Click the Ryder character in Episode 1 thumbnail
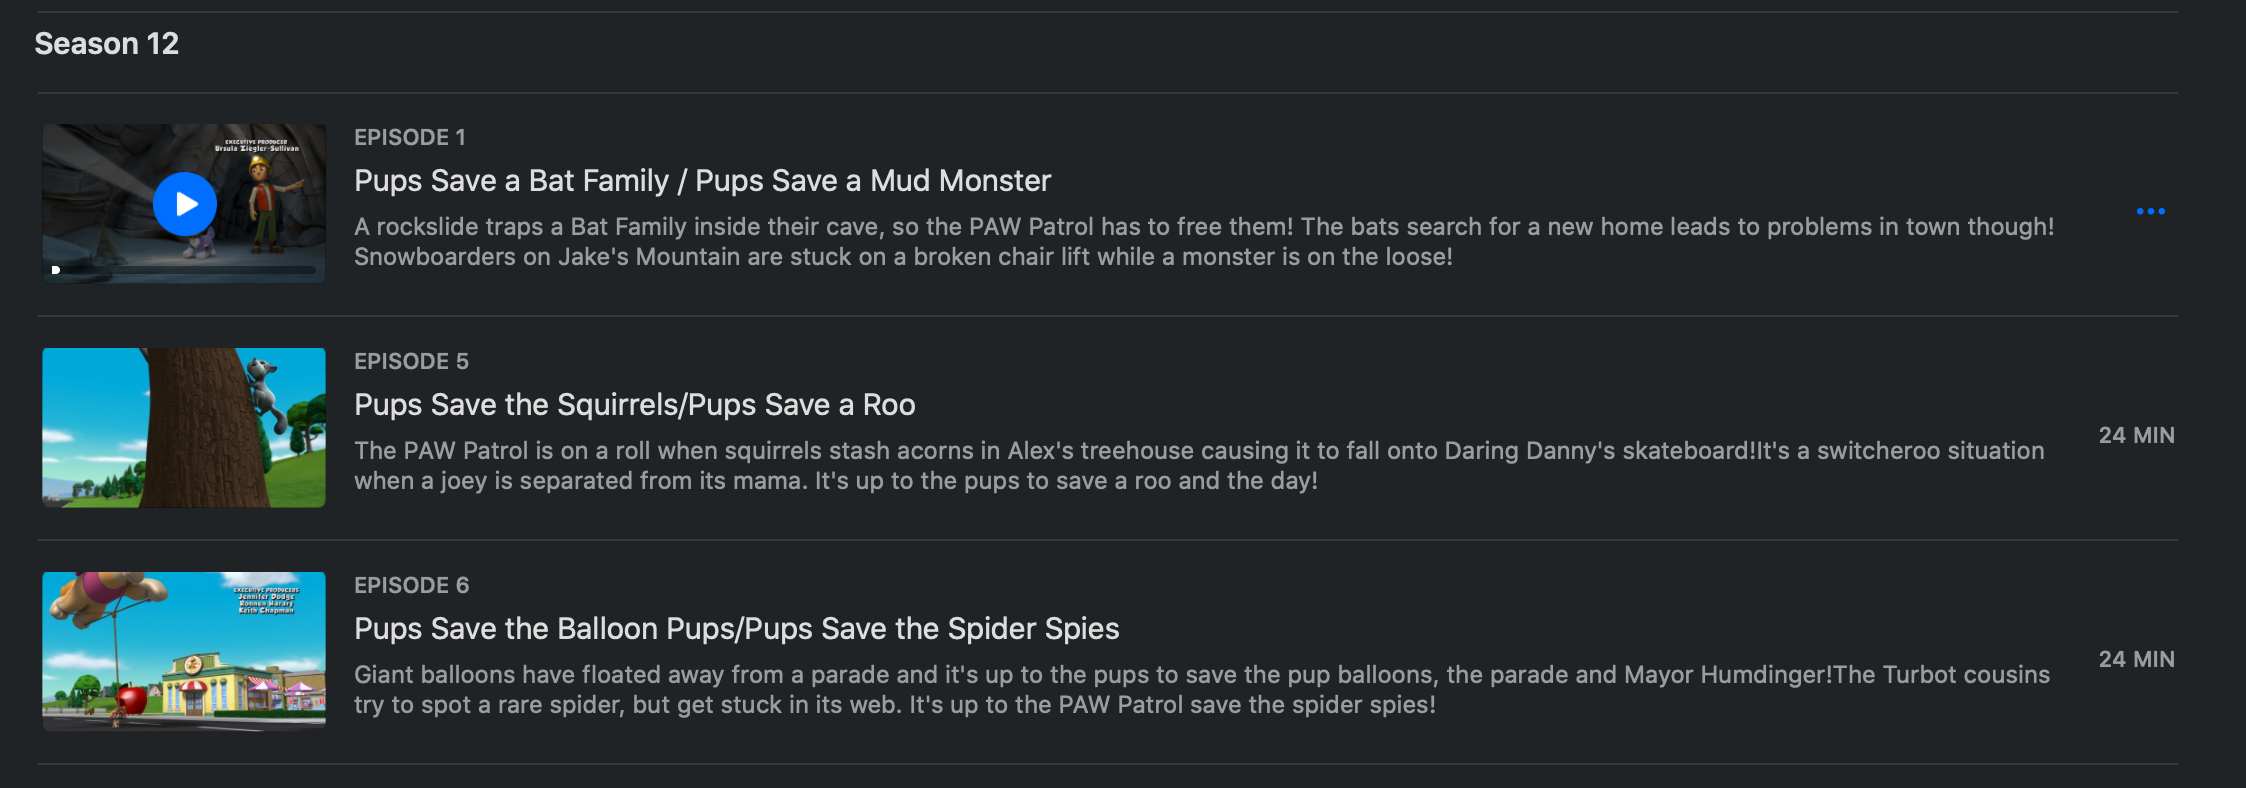The height and width of the screenshot is (788, 2246). (x=266, y=200)
